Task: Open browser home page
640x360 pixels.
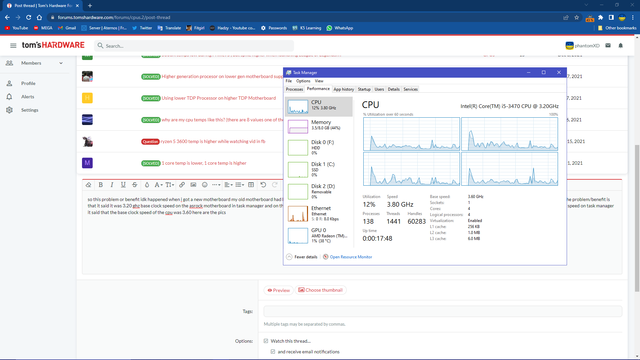Action: coord(39,18)
